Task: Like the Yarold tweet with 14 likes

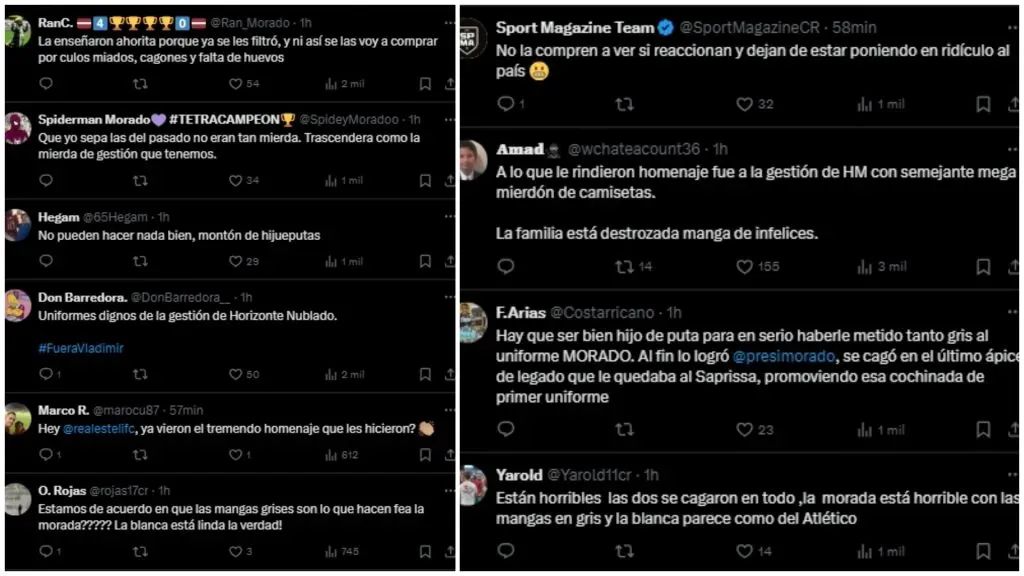Action: click(744, 551)
